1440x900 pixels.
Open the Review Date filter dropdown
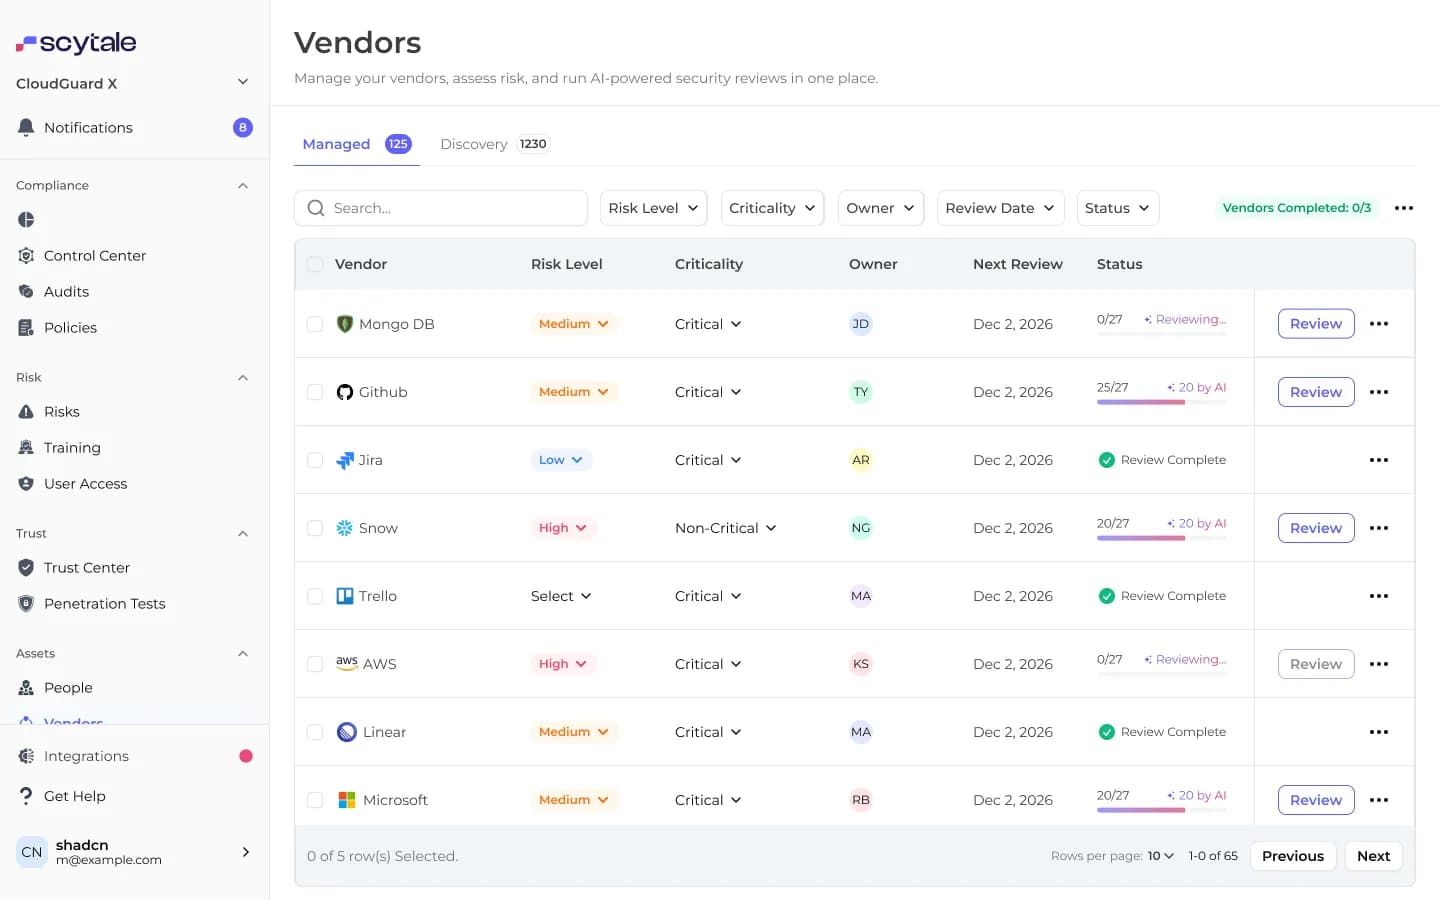(x=1000, y=208)
